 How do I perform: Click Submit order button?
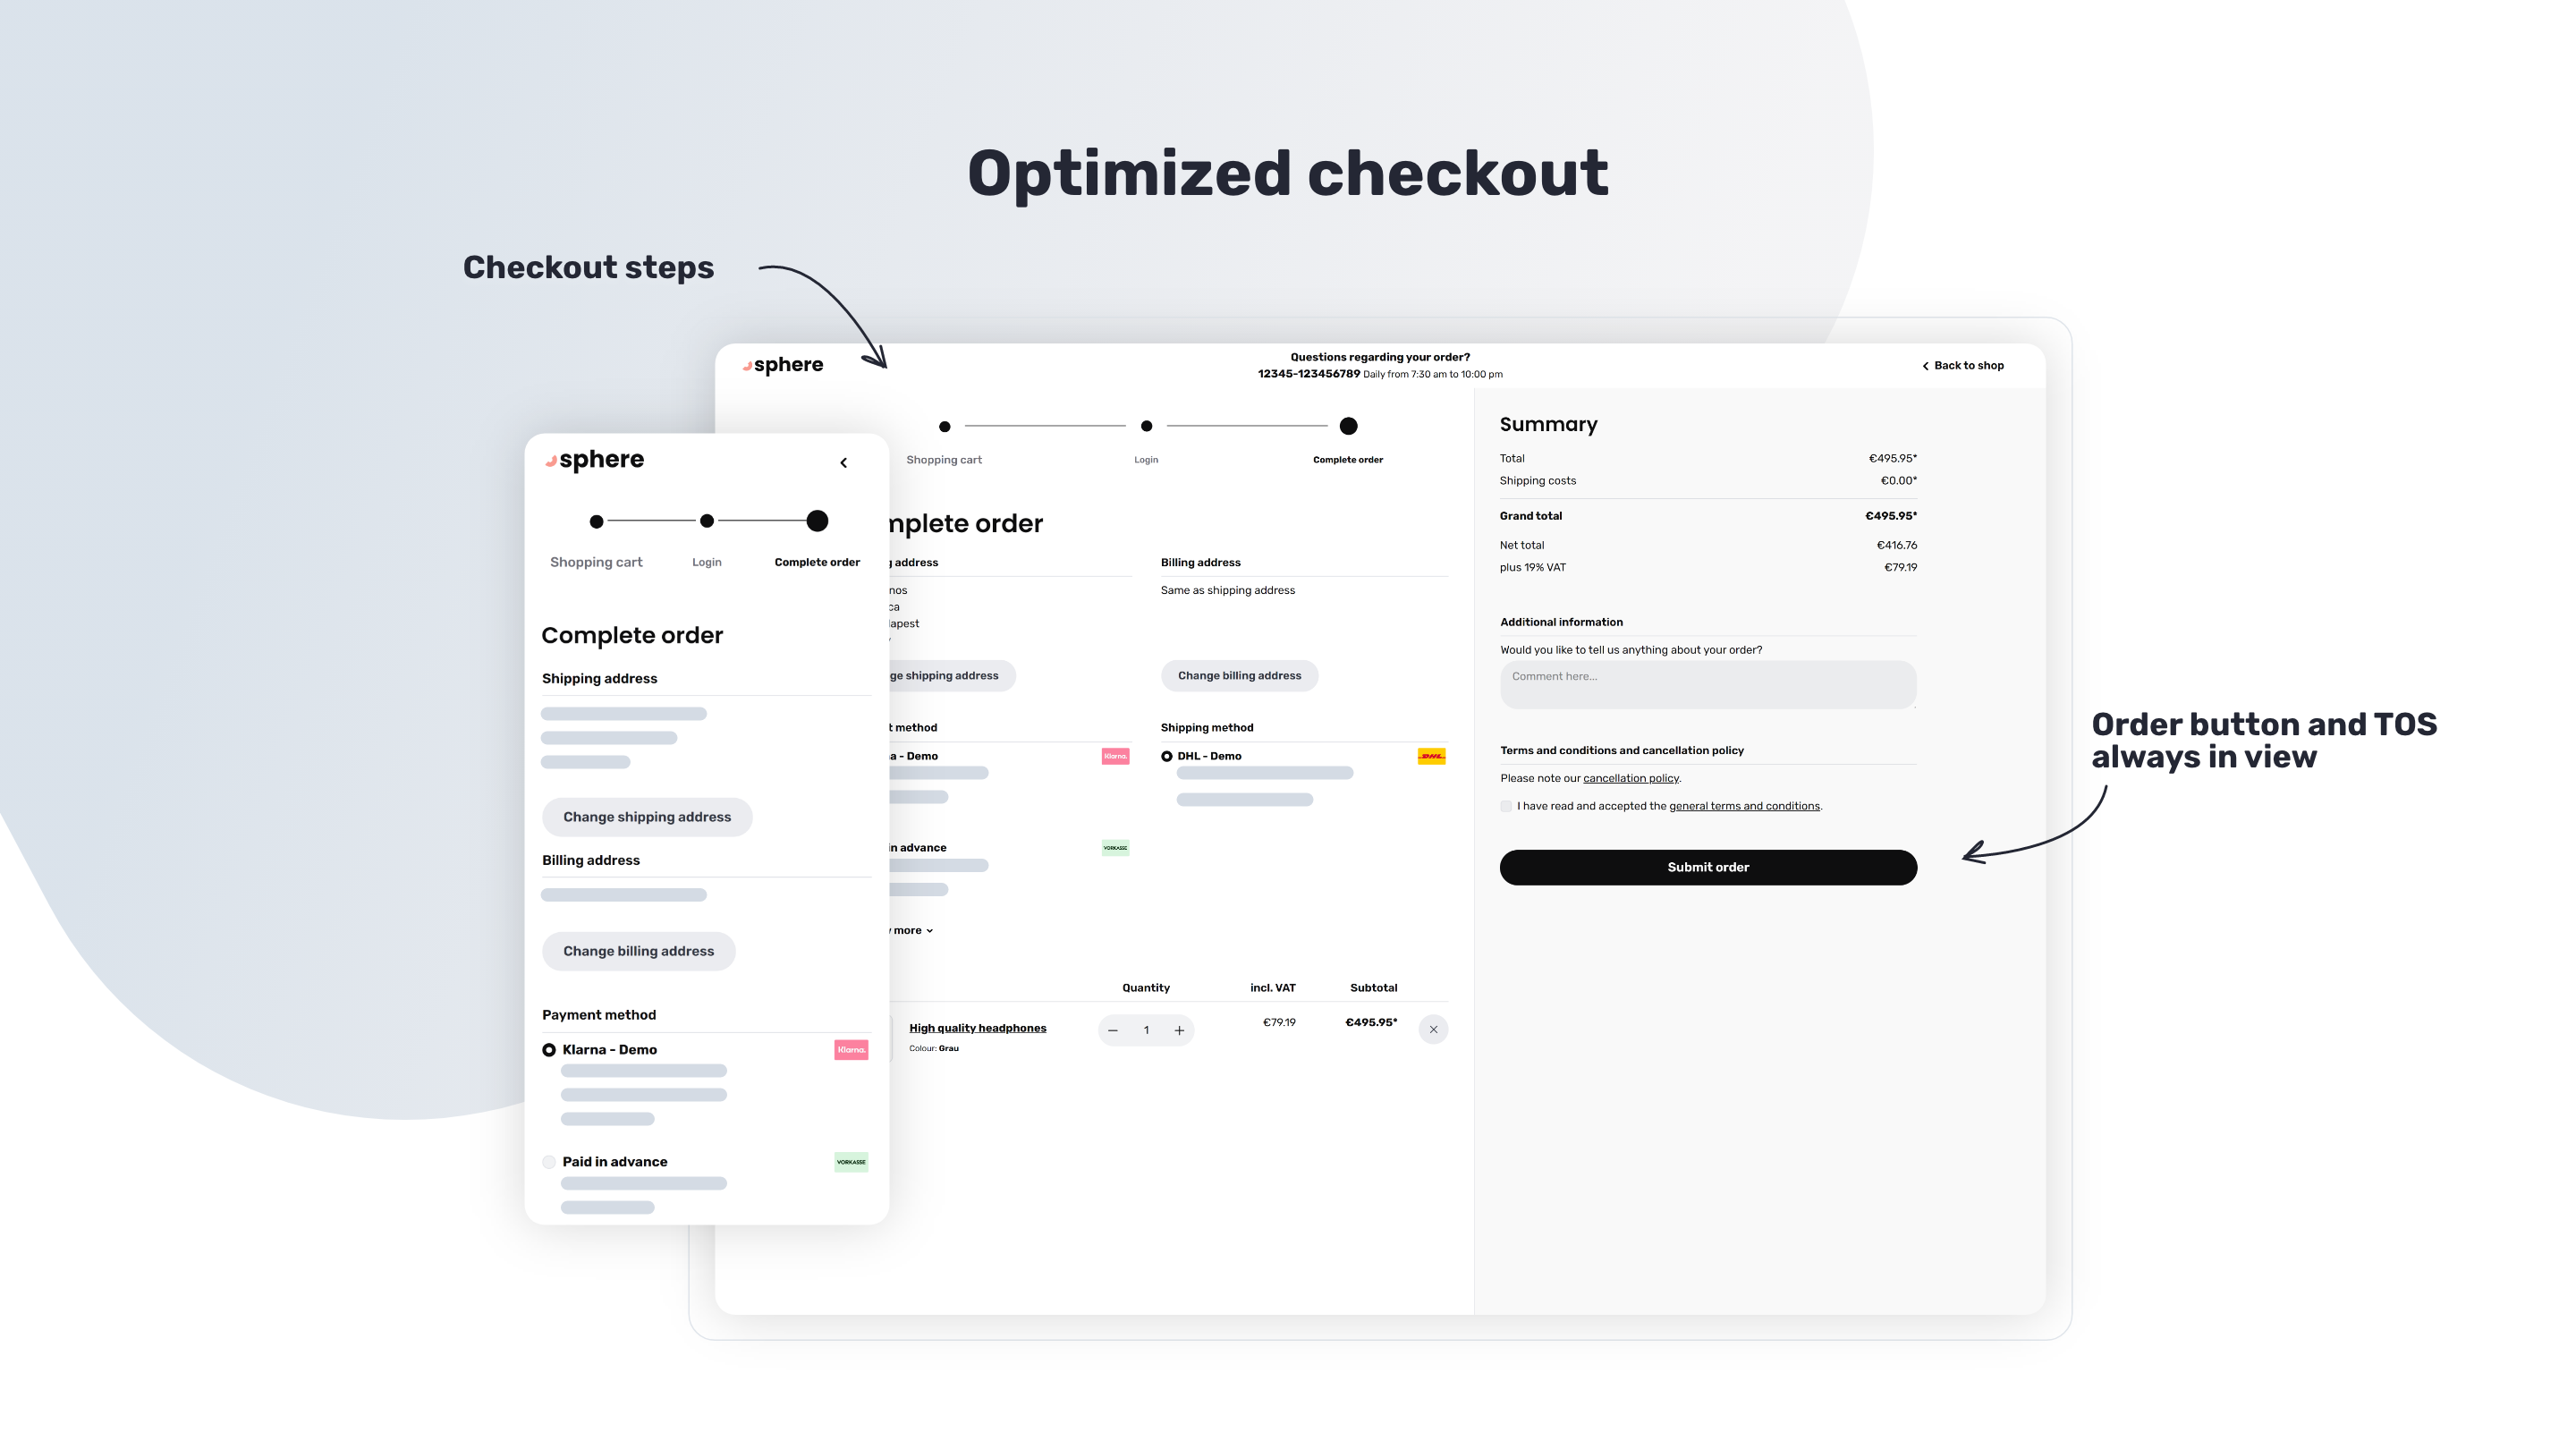click(1707, 867)
